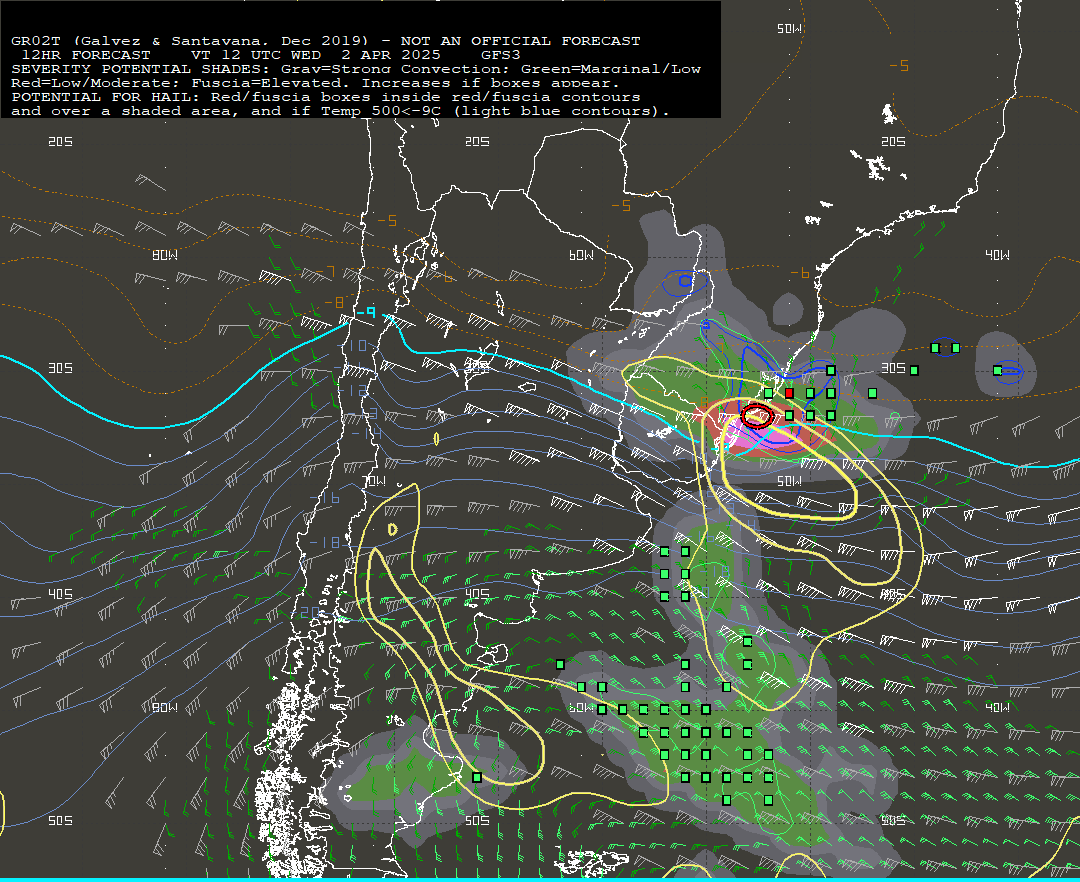Image resolution: width=1080 pixels, height=882 pixels.
Task: Click the leftmost 20S latitude label
Action: (61, 141)
